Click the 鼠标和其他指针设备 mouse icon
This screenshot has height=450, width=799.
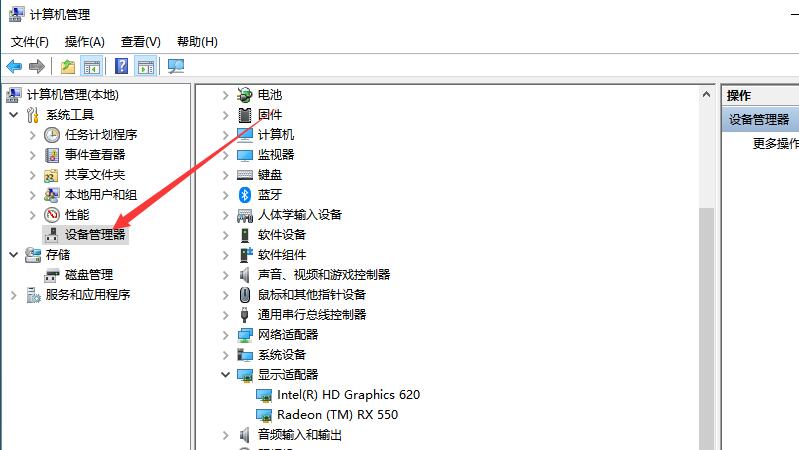coord(245,295)
